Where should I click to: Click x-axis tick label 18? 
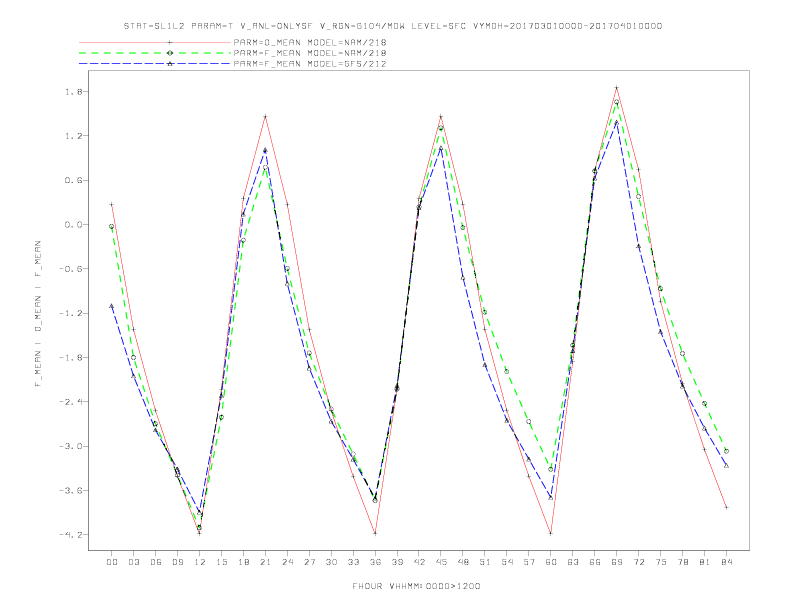243,562
